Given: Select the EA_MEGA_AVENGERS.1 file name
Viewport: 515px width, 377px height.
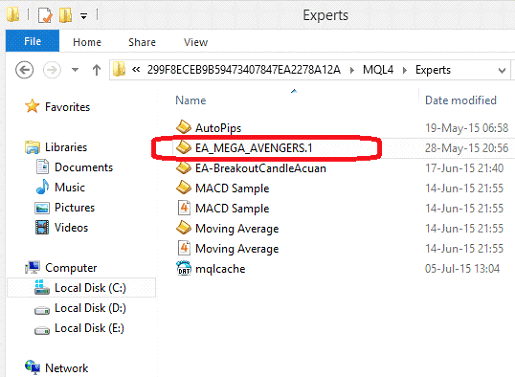Looking at the screenshot, I should click(x=254, y=148).
